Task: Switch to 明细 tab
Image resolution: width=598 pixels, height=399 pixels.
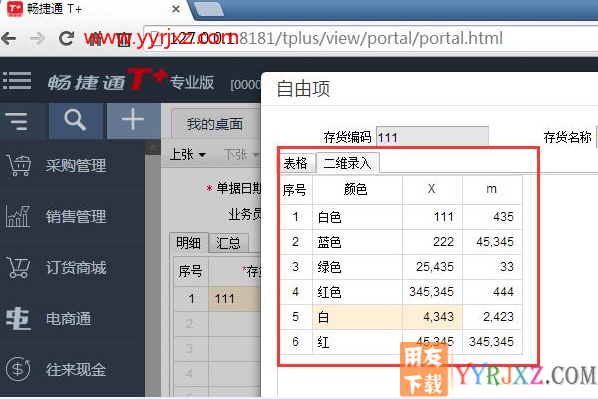Action: tap(189, 243)
